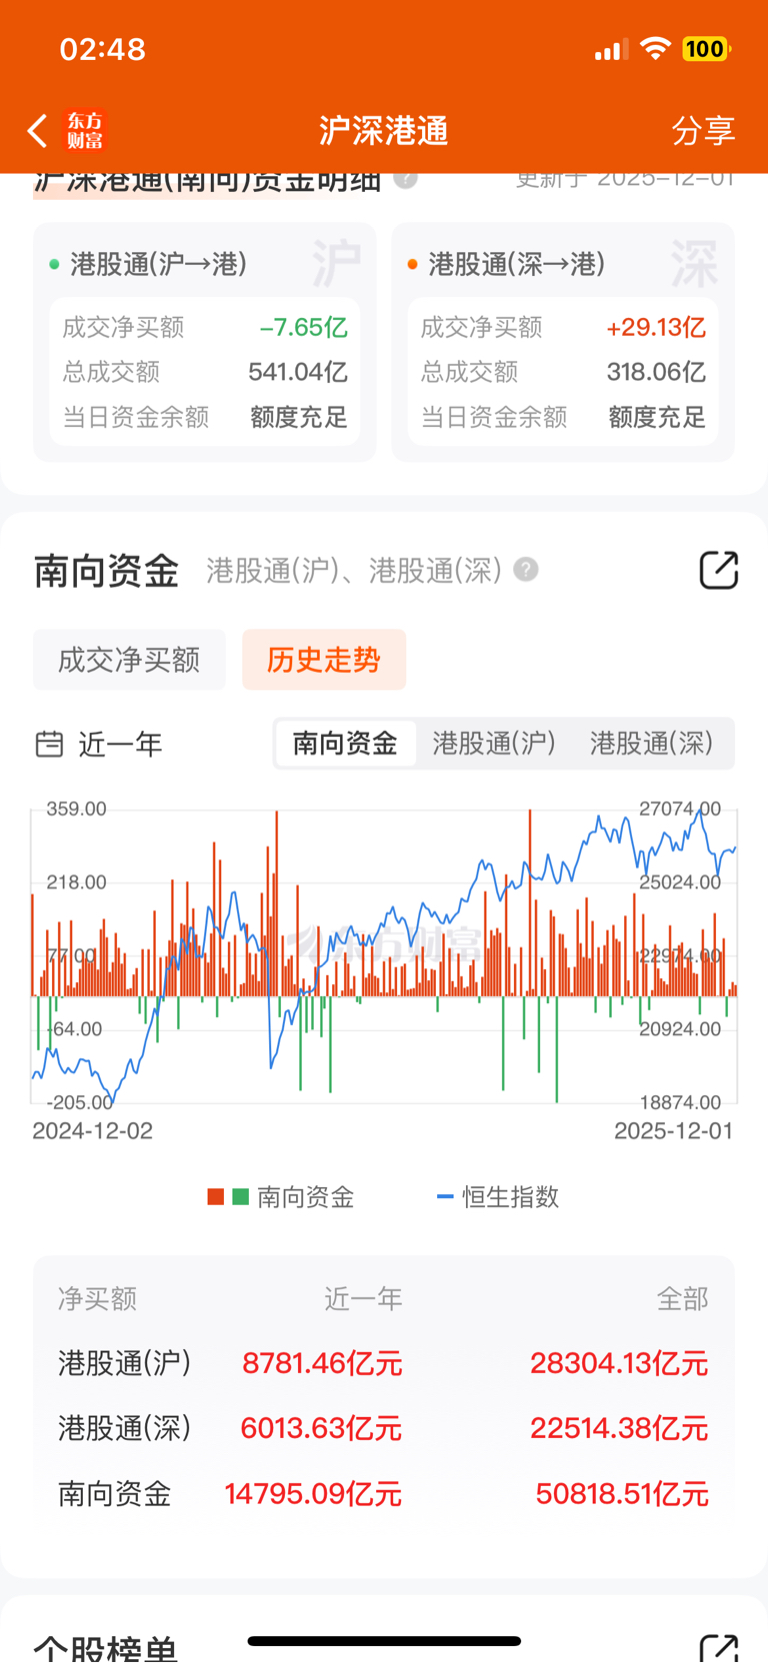Screen dimensions: 768x1663
Task: Tap the 541.04亿 total turnover value
Action: point(298,372)
